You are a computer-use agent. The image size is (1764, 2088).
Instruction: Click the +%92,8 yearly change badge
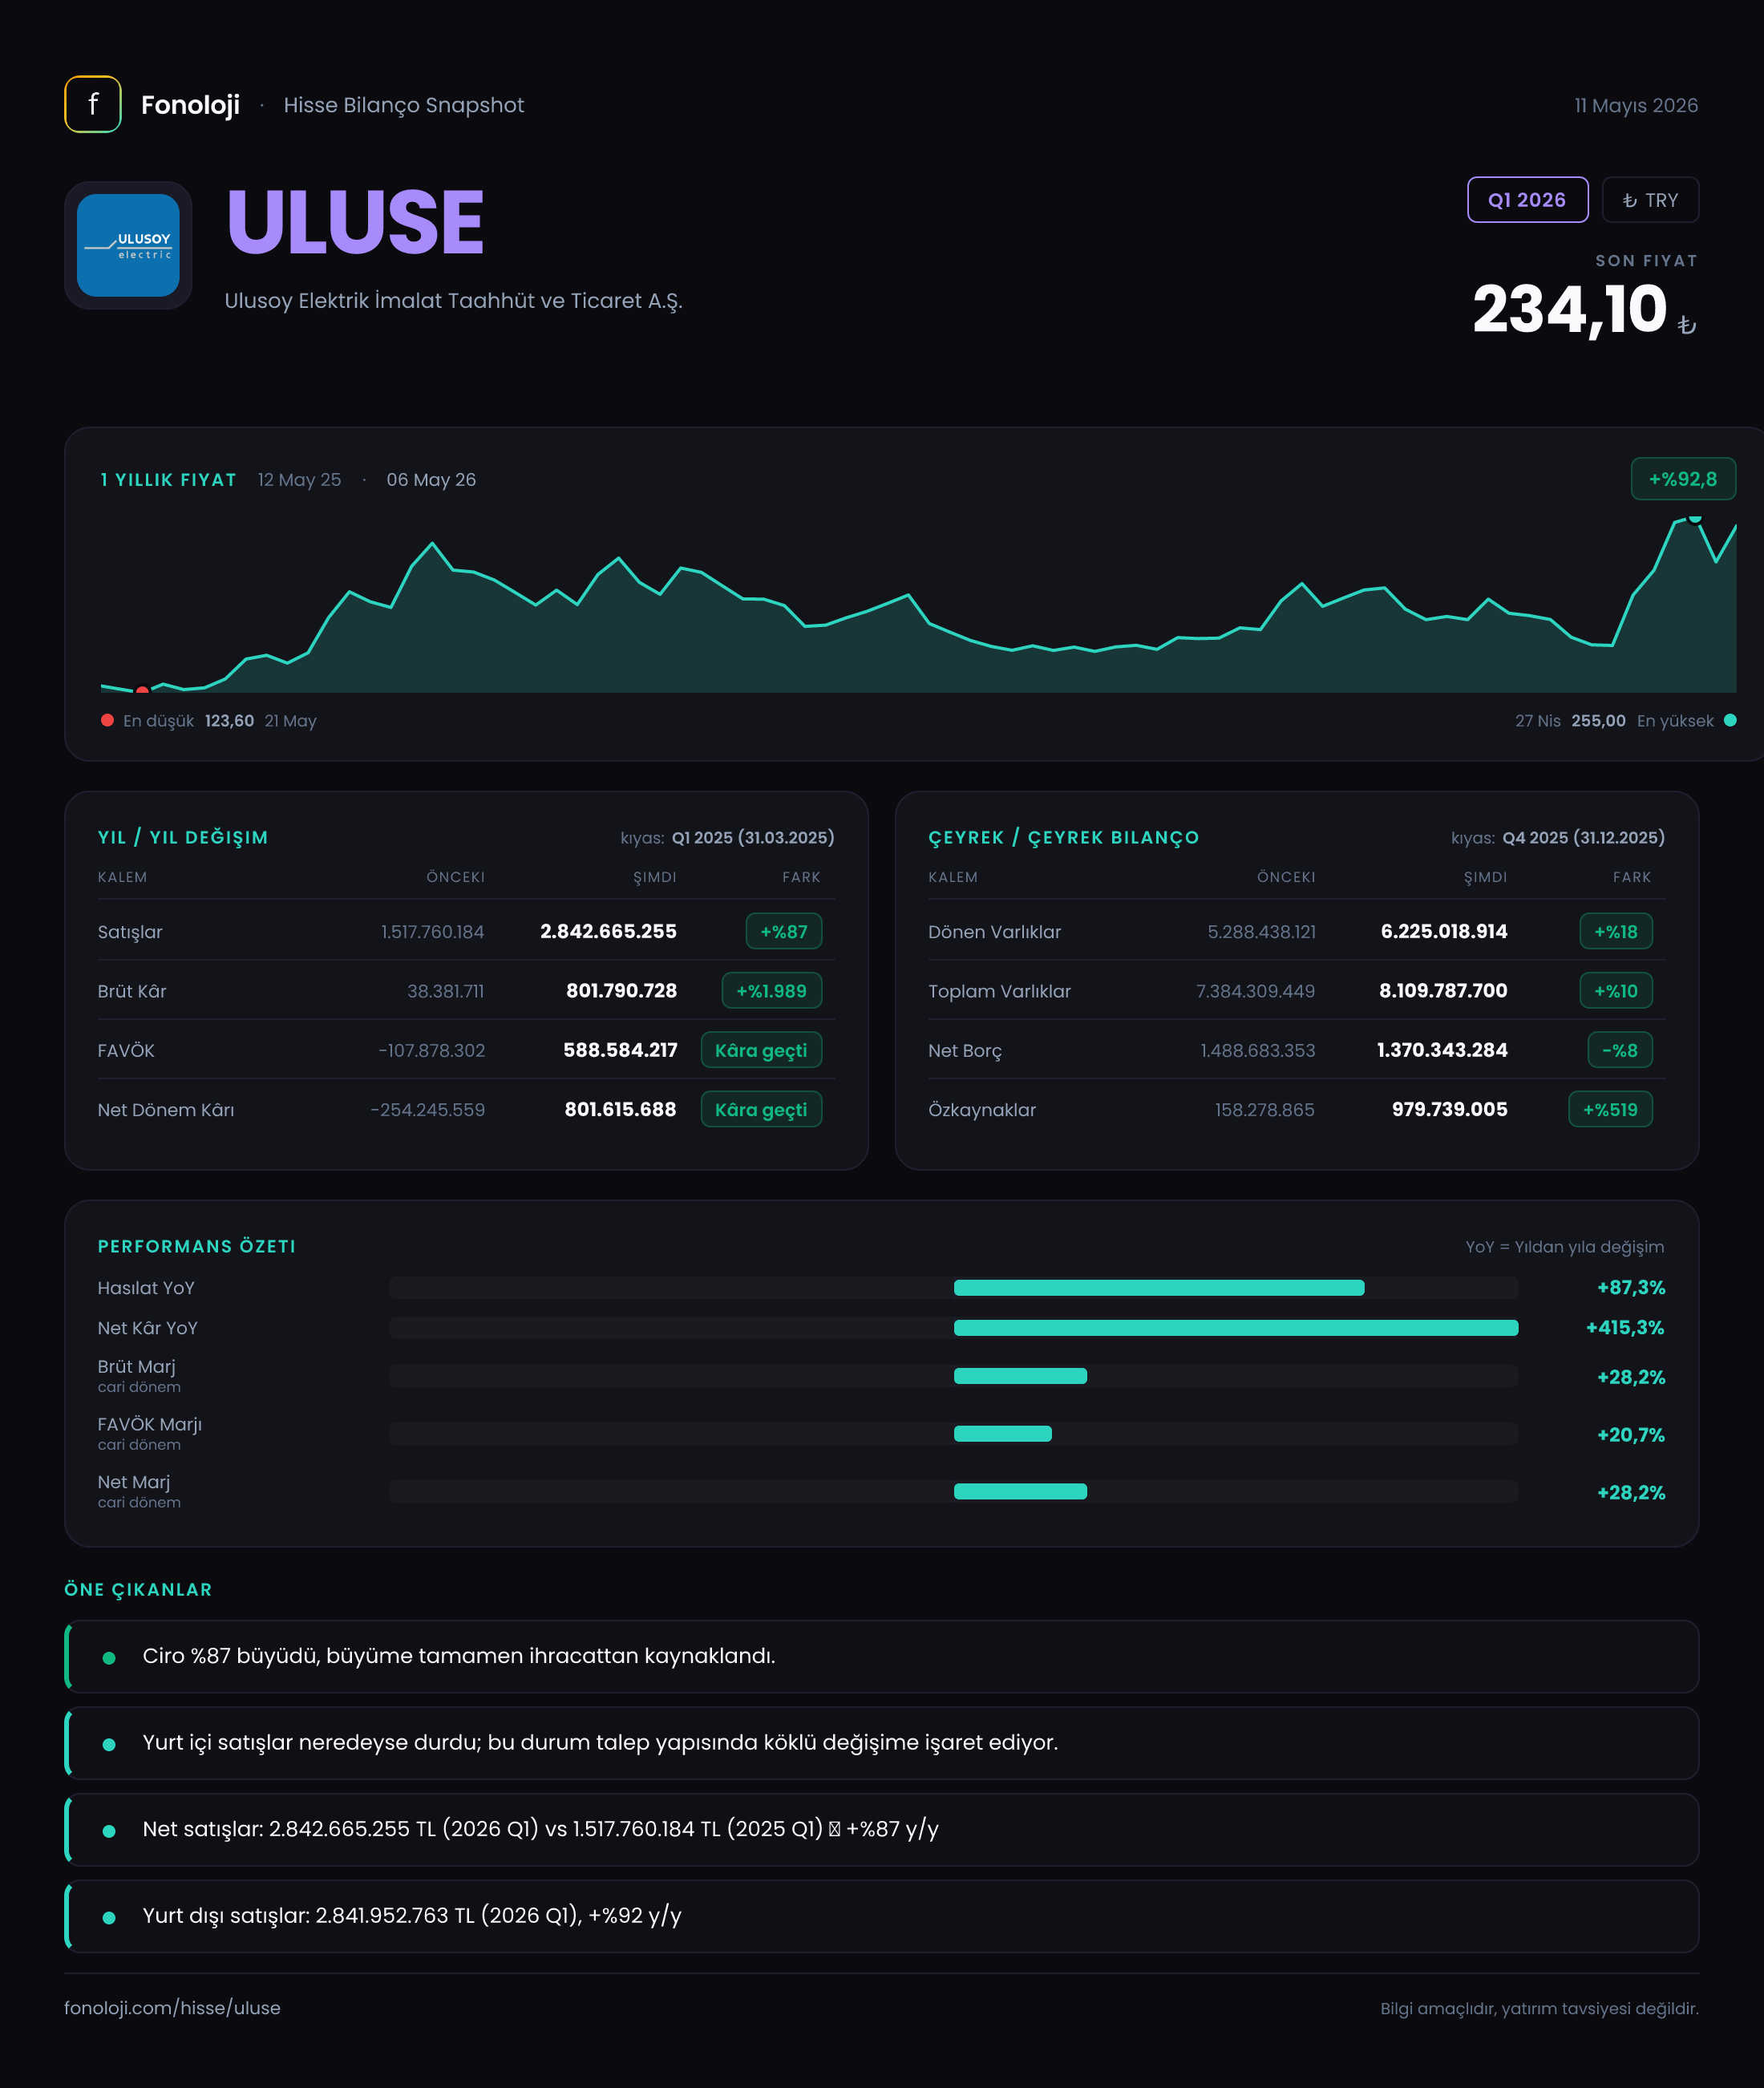coord(1683,479)
